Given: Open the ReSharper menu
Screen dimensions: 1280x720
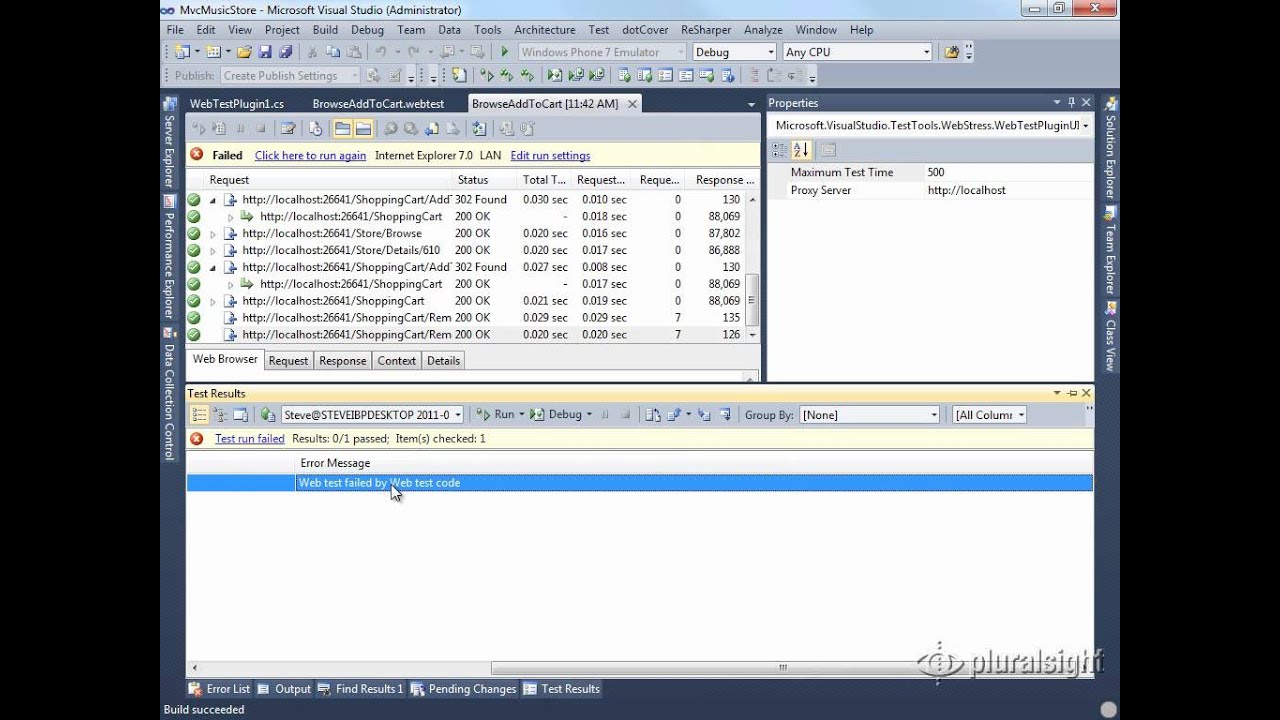Looking at the screenshot, I should click(706, 30).
